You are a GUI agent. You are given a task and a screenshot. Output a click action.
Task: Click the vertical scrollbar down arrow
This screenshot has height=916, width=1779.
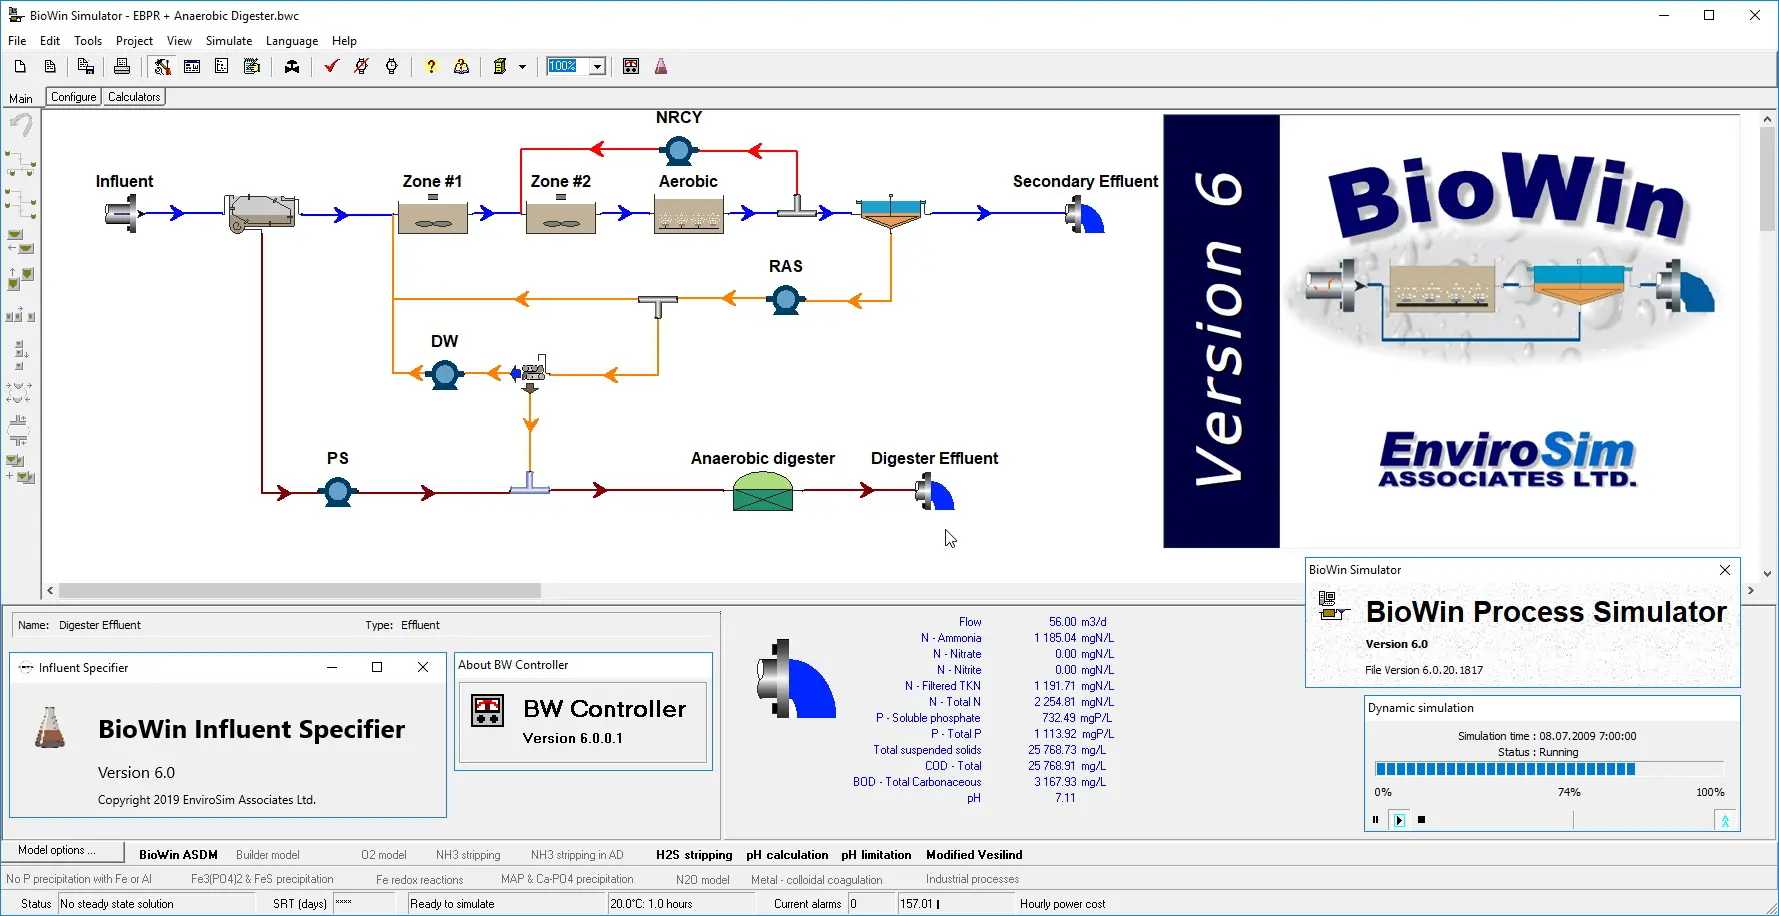pyautogui.click(x=1767, y=574)
